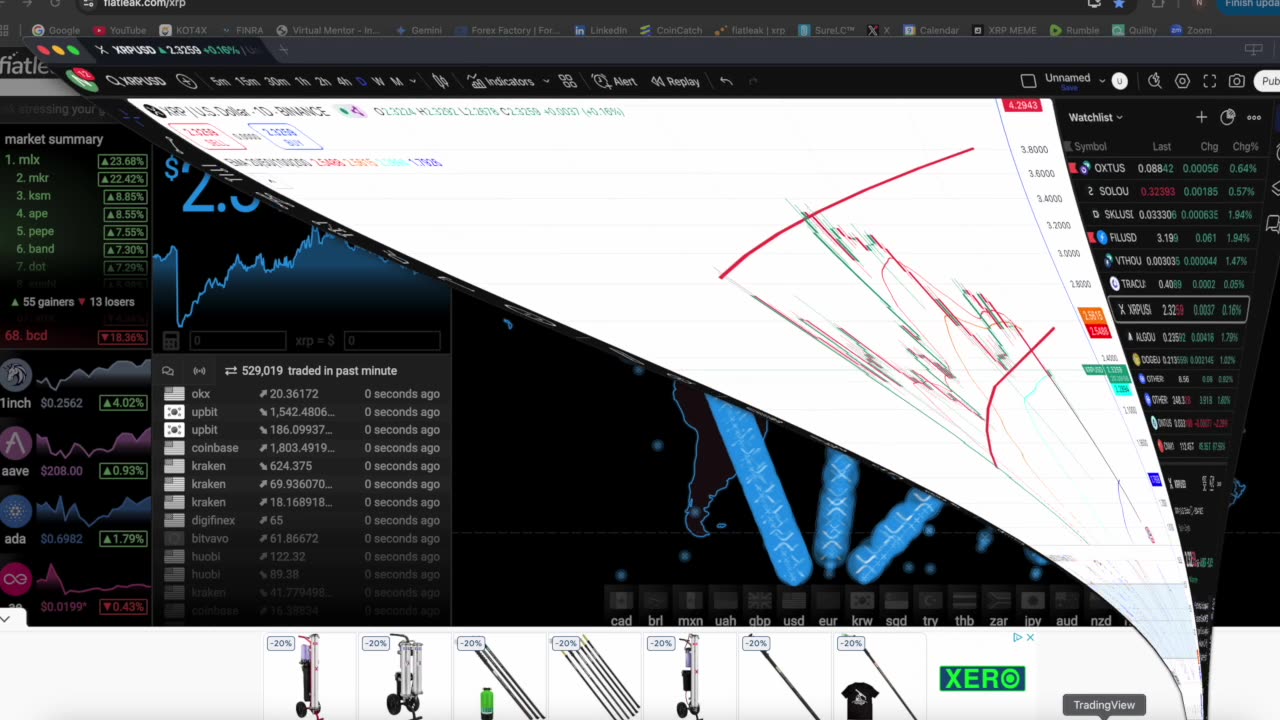Select the 5m timeframe
Screen dimensions: 1280x720
pyautogui.click(x=219, y=81)
